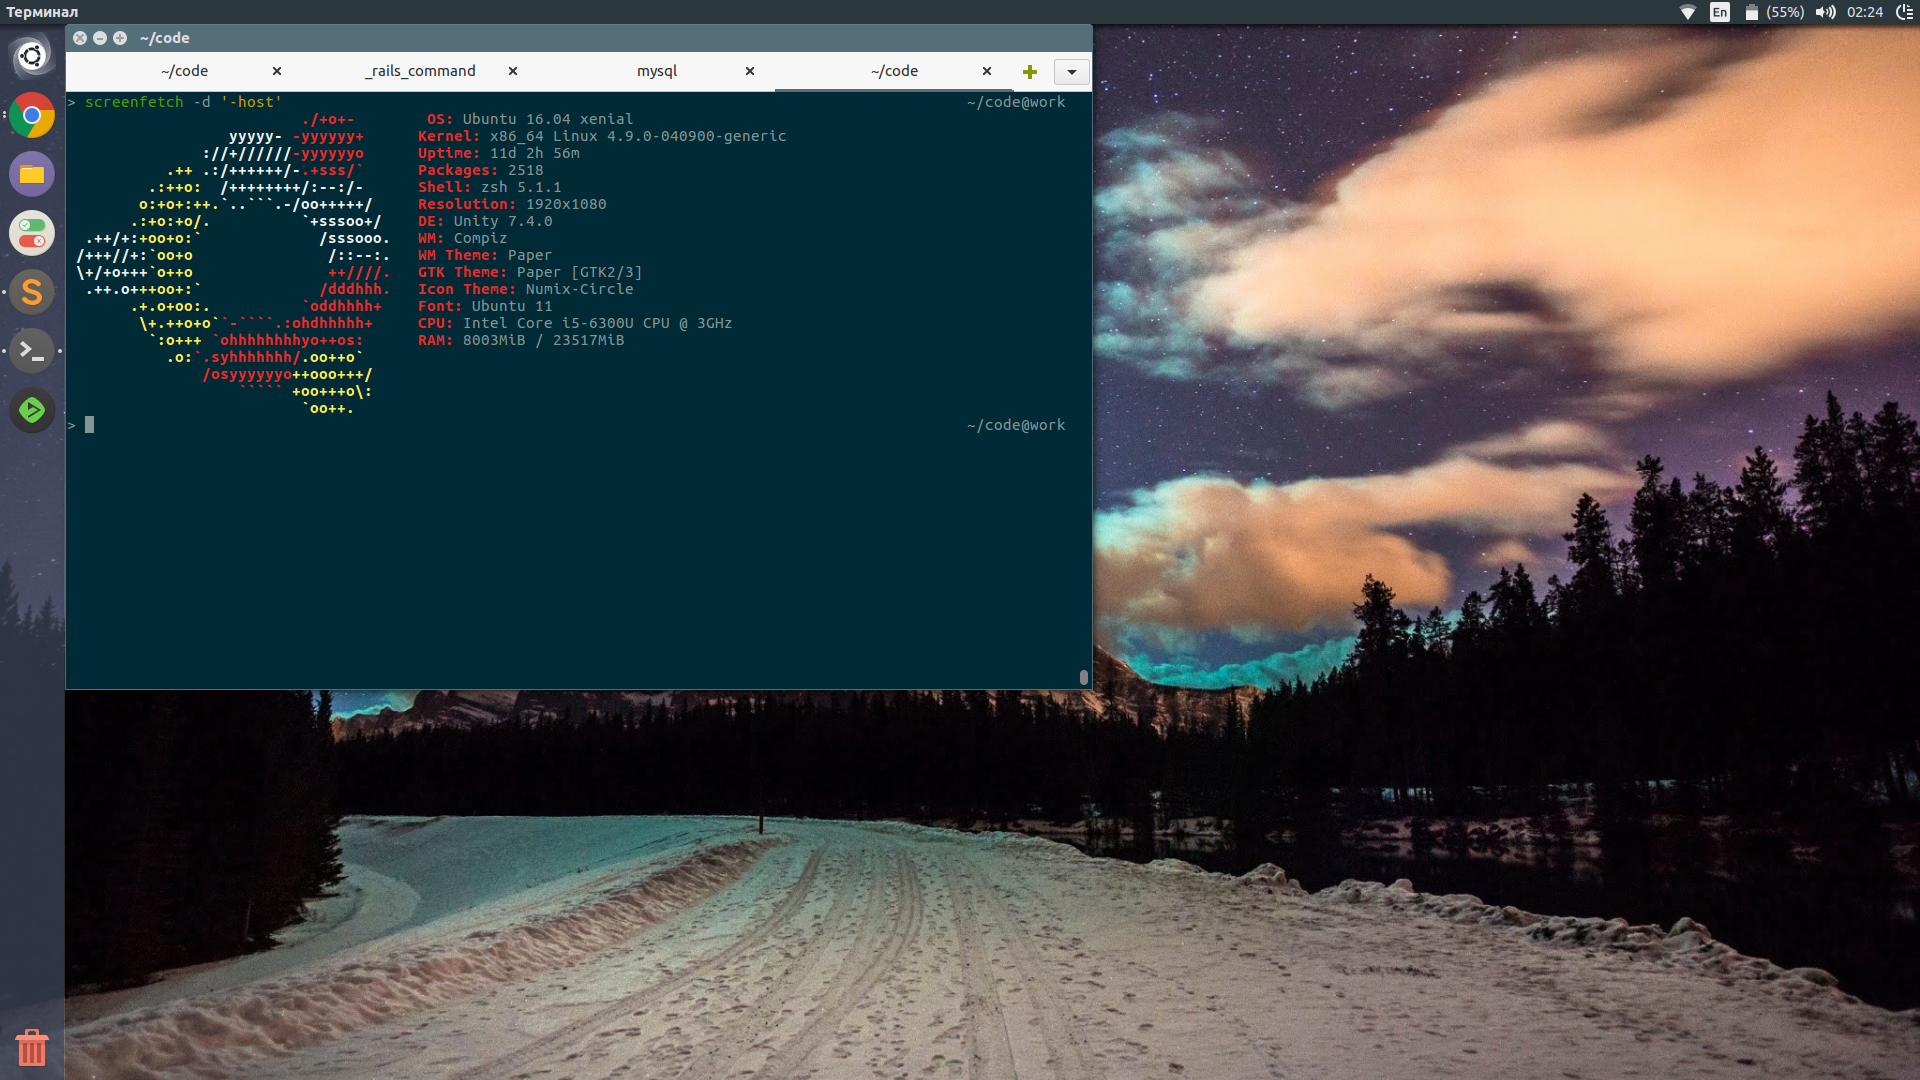1920x1080 pixels.
Task: Click the terminal prompt cursor
Action: pyautogui.click(x=90, y=425)
